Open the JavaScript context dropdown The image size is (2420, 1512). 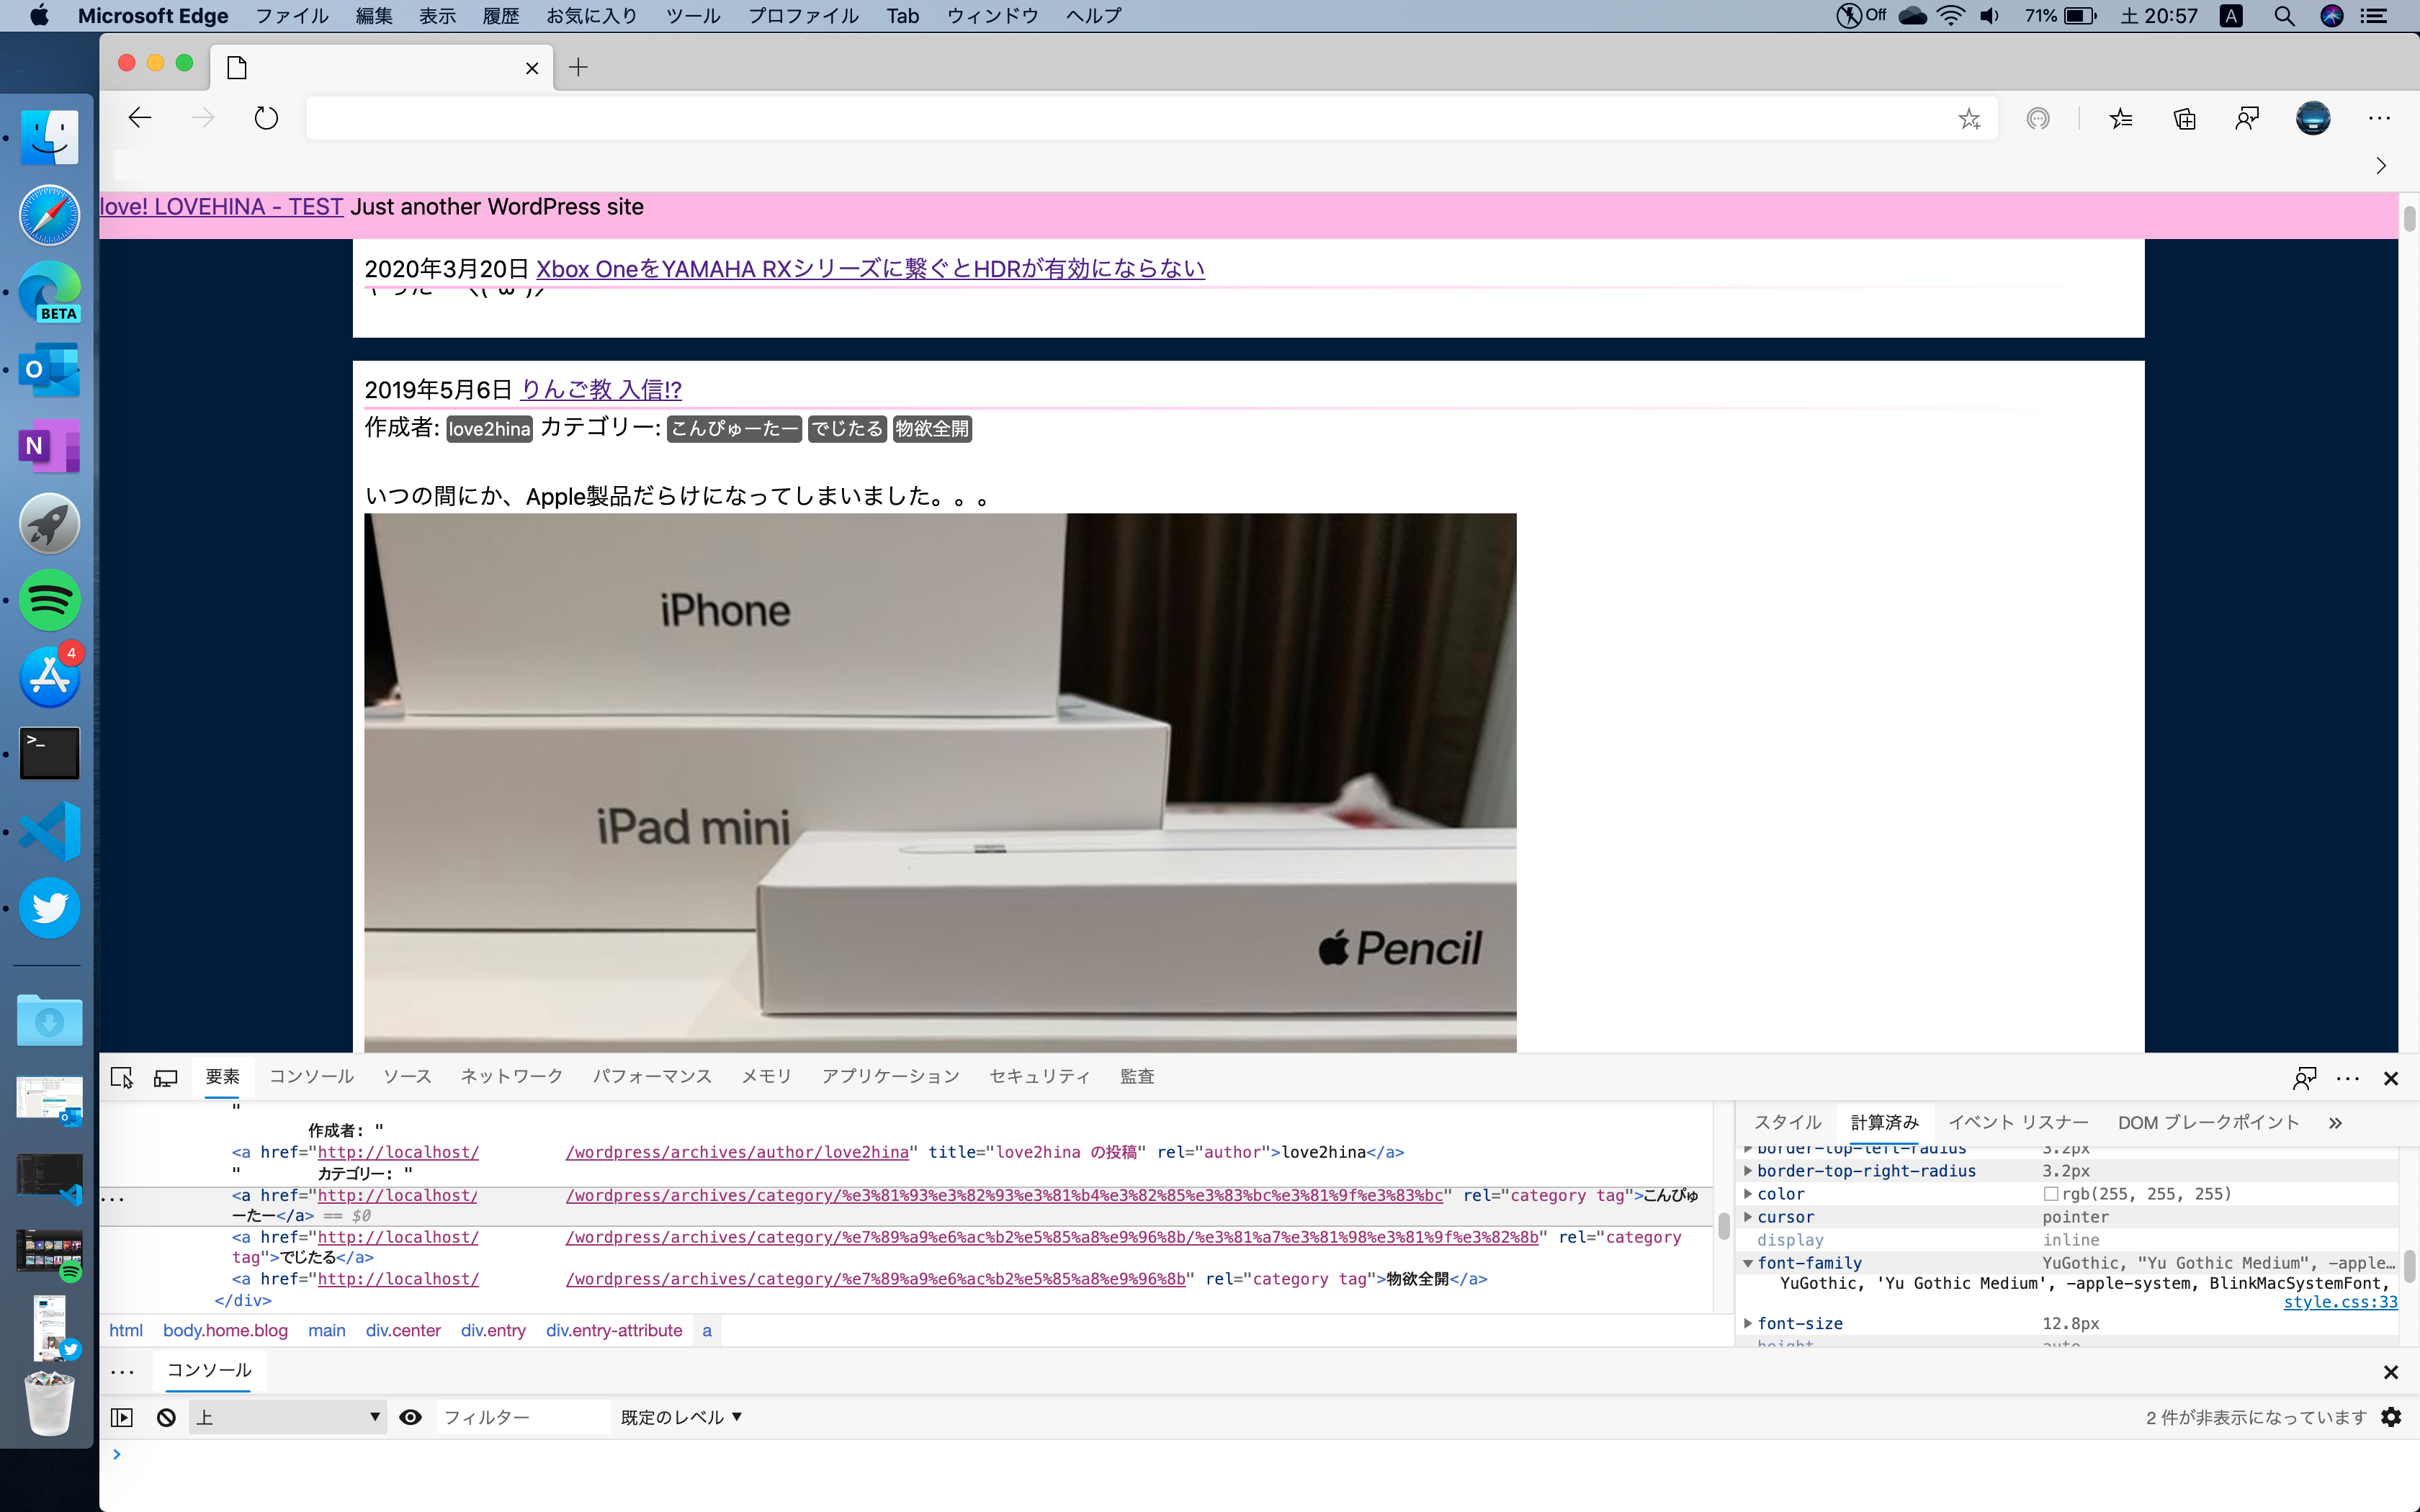point(288,1417)
